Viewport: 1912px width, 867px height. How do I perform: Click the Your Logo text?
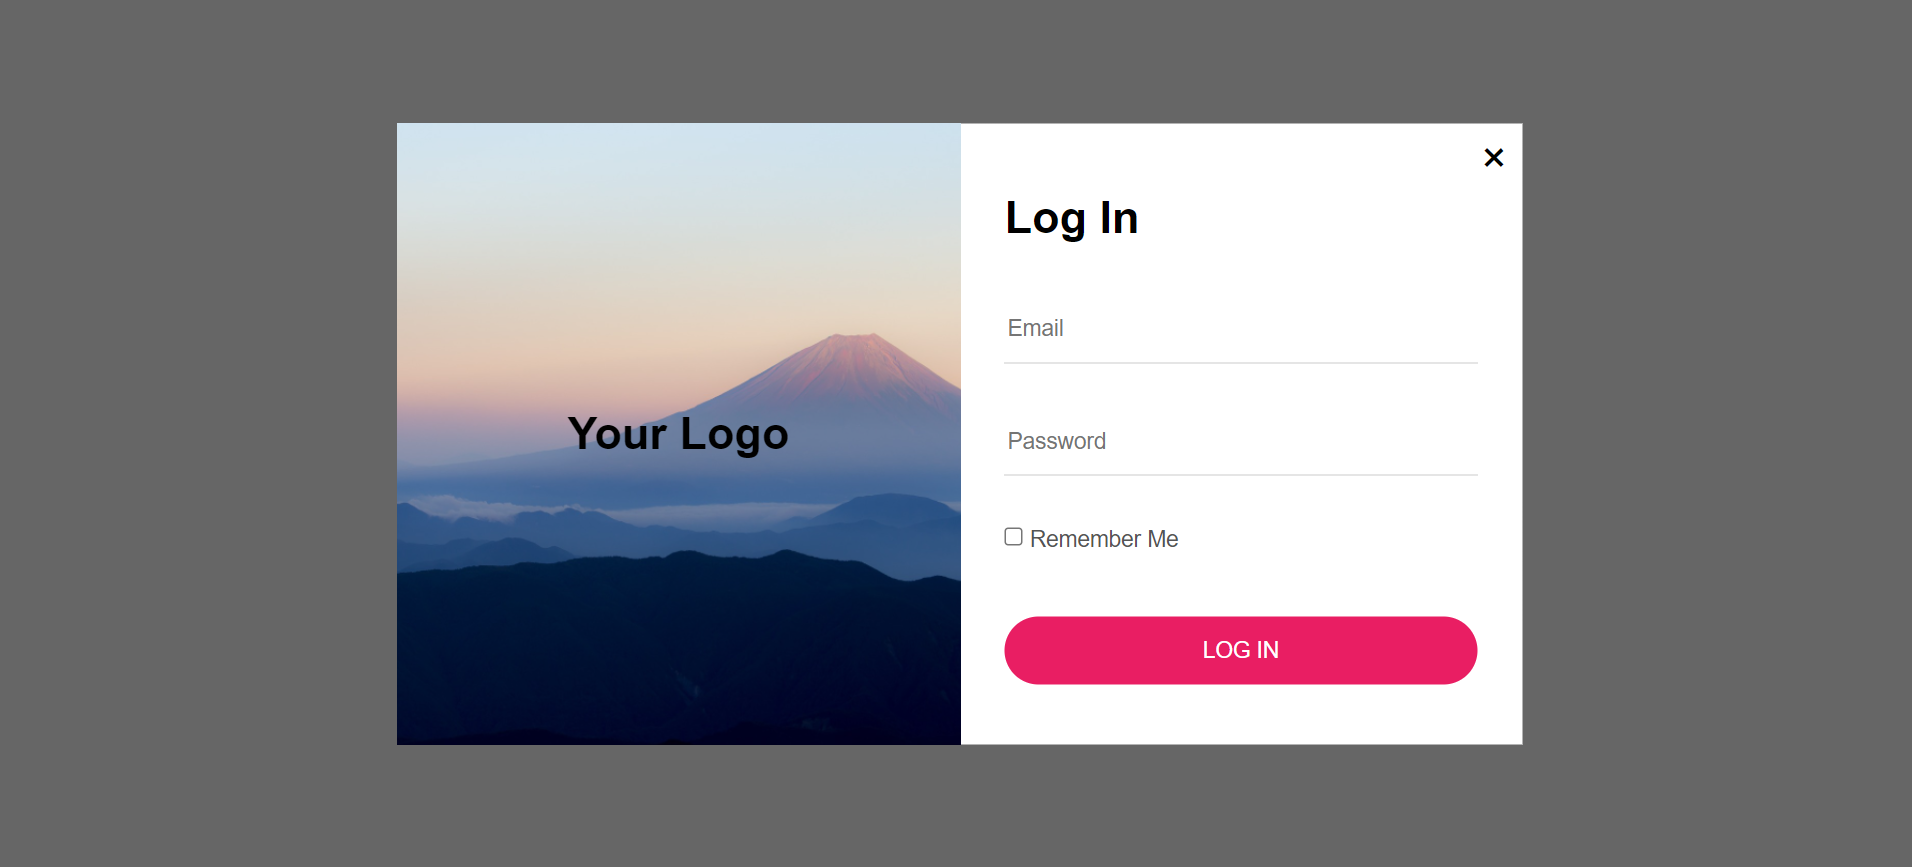pyautogui.click(x=678, y=434)
